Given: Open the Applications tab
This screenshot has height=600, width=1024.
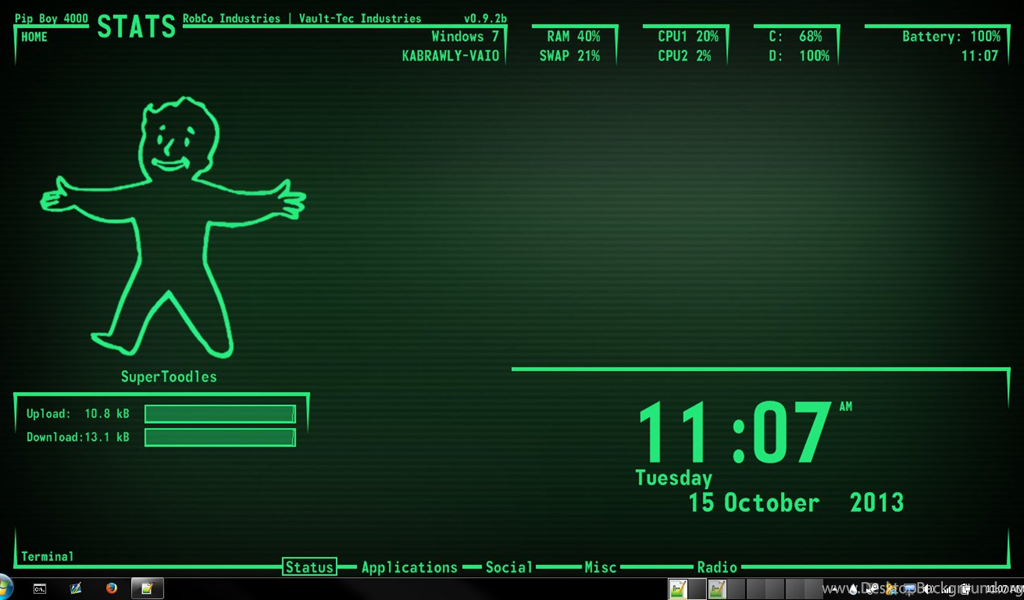Looking at the screenshot, I should click(409, 567).
